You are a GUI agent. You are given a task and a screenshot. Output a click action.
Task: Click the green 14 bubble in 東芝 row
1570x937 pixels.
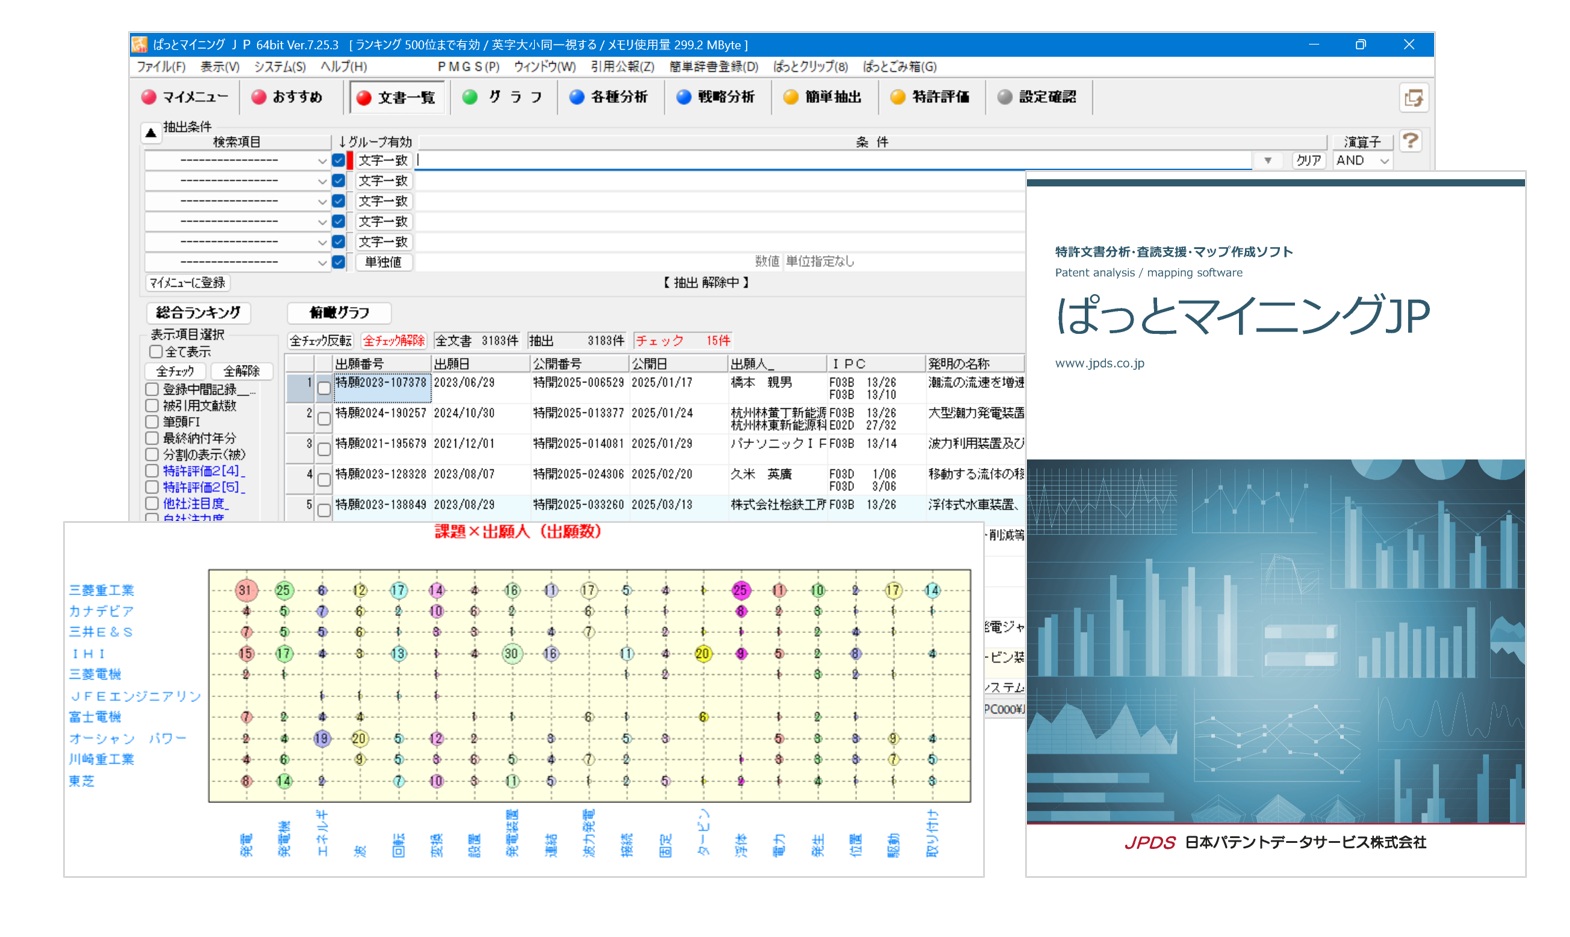pos(284,781)
